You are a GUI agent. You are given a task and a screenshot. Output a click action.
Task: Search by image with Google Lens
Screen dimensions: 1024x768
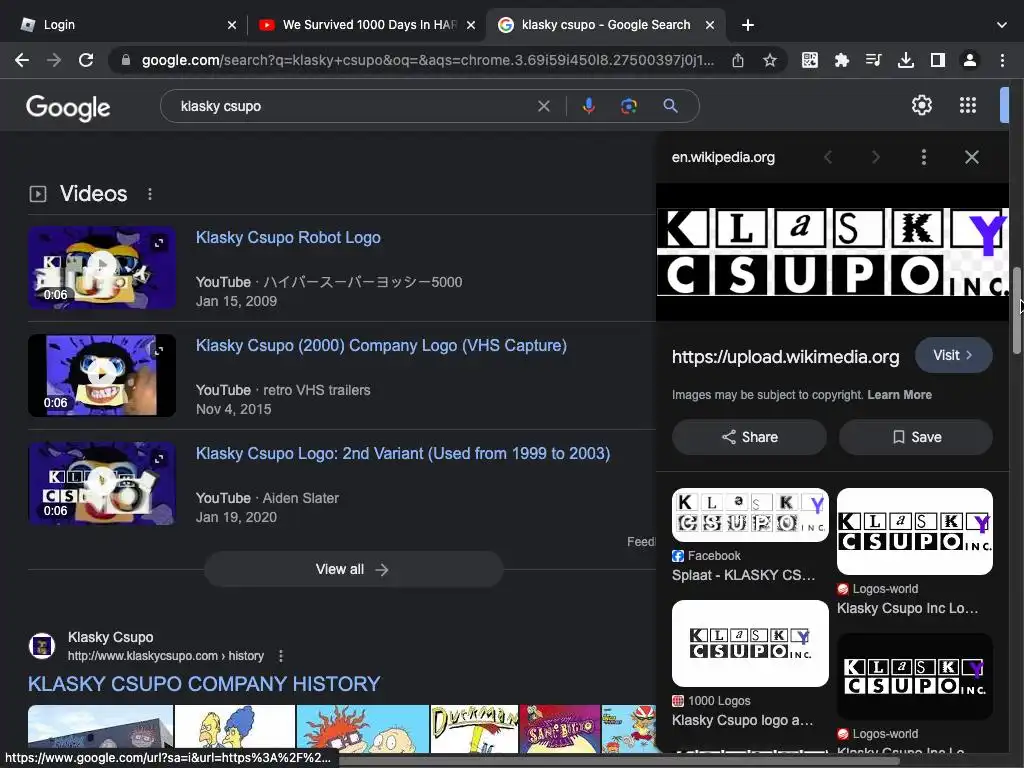tap(628, 106)
